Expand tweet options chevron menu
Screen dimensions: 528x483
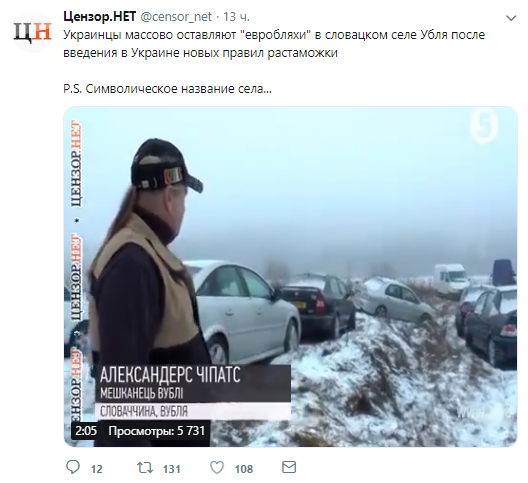coord(511,18)
